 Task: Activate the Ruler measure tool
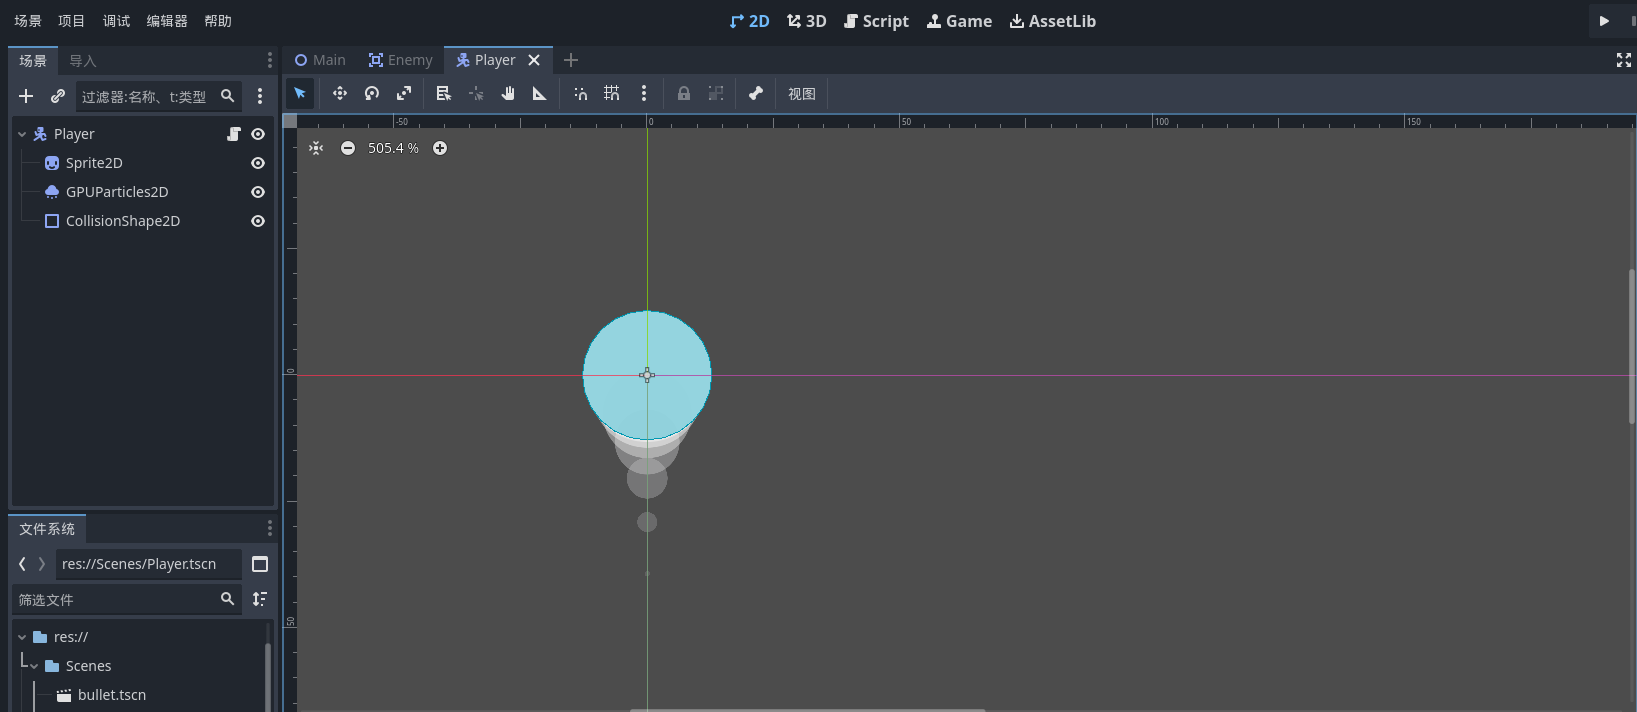pyautogui.click(x=539, y=93)
